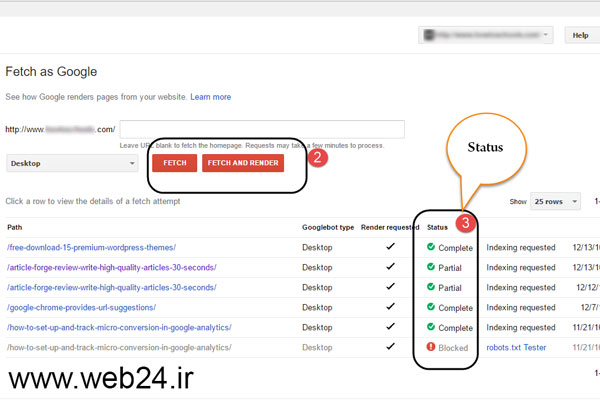Open the Help button
Viewport: 600px width, 400px height.
coord(580,35)
